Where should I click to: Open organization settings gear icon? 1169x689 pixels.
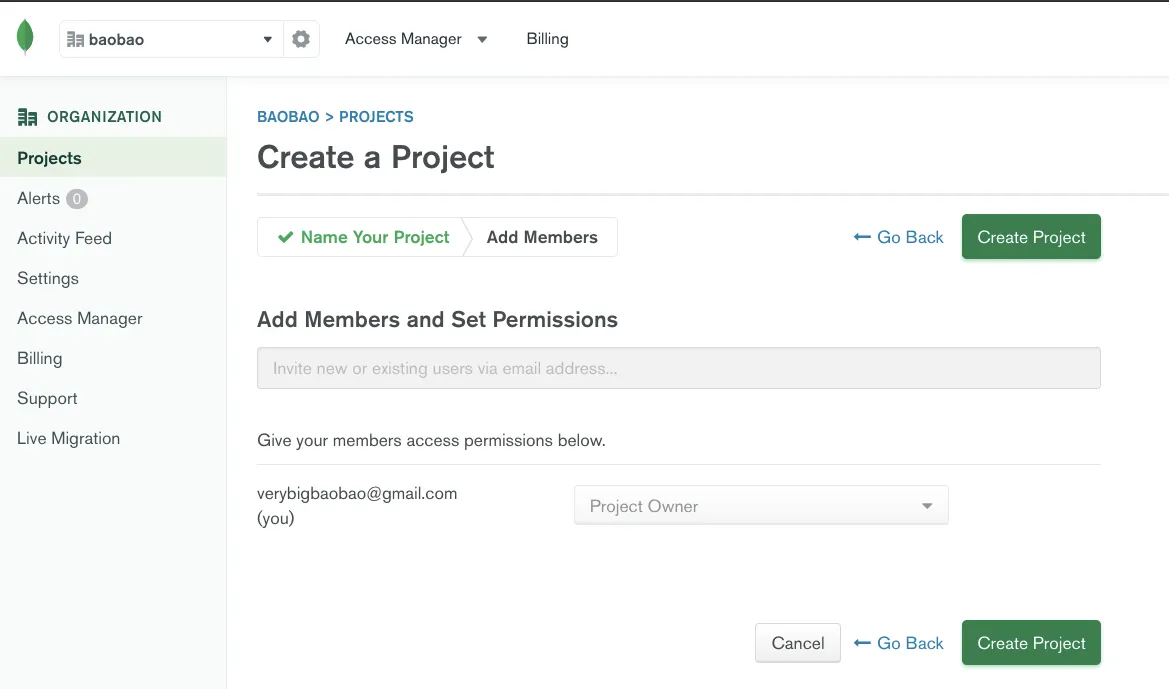(x=300, y=39)
